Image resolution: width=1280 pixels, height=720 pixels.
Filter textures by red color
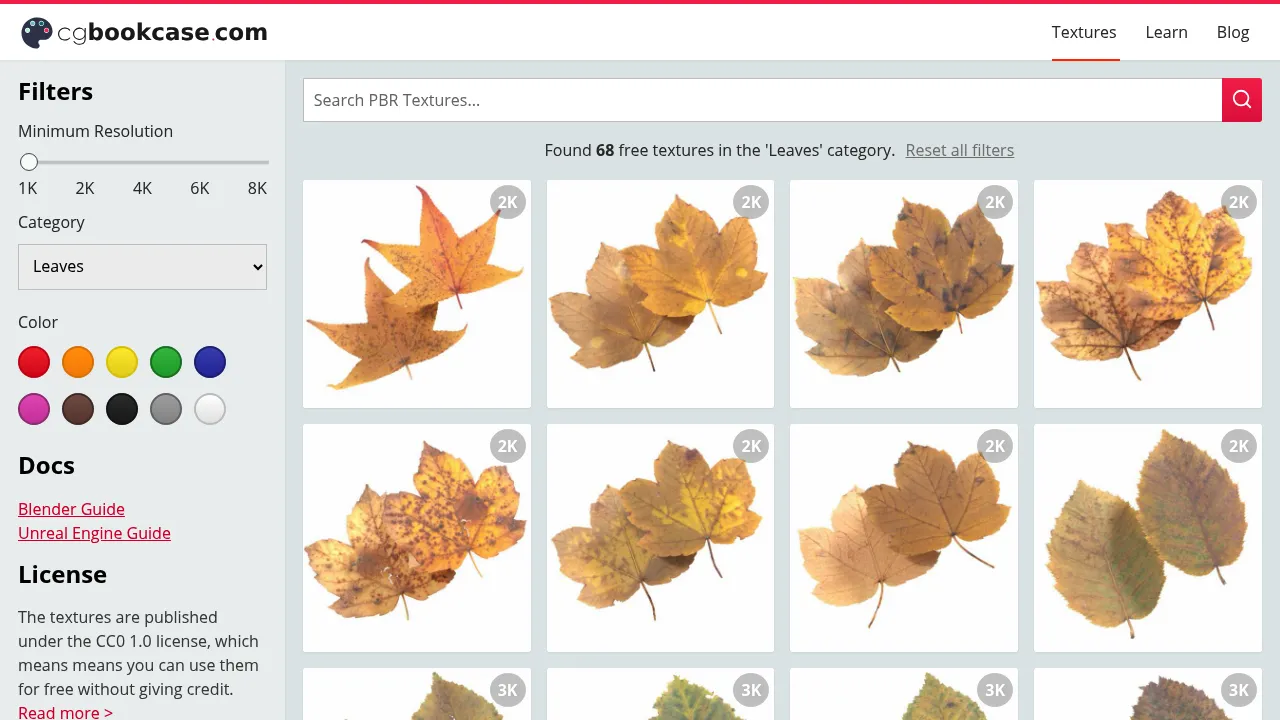tap(34, 362)
